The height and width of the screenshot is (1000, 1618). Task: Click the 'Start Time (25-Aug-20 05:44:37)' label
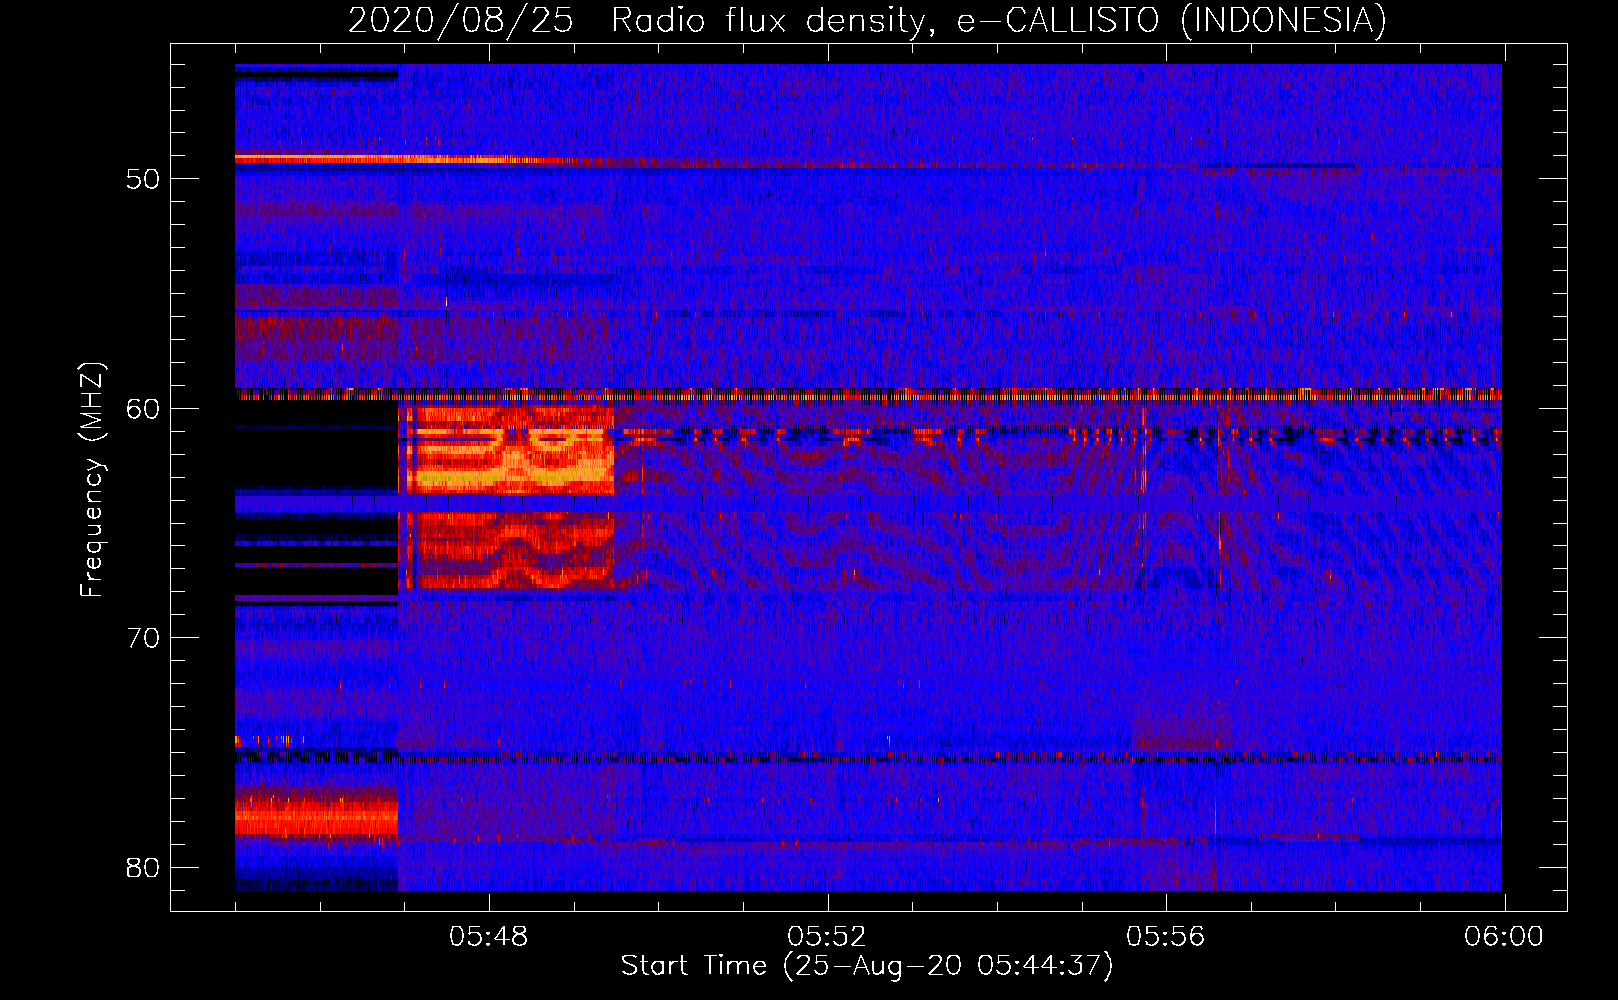[x=867, y=966]
